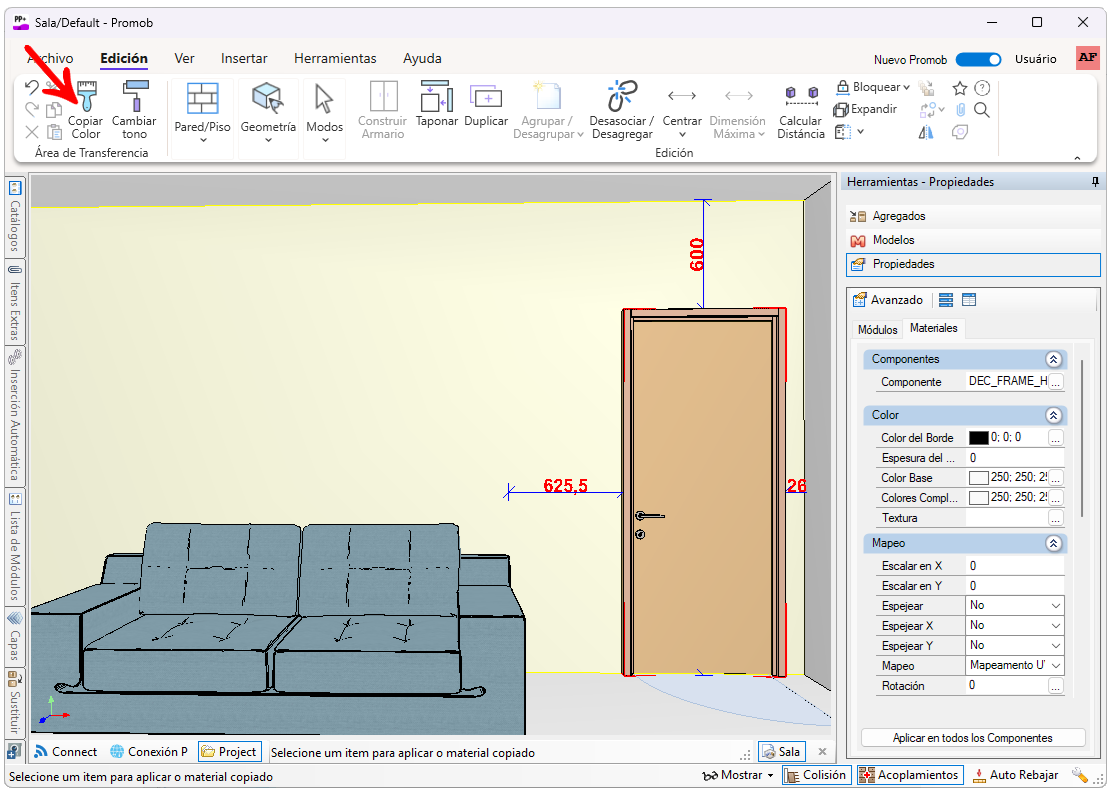
Task: Expand the Pared/Piso dropdown
Action: [x=203, y=138]
